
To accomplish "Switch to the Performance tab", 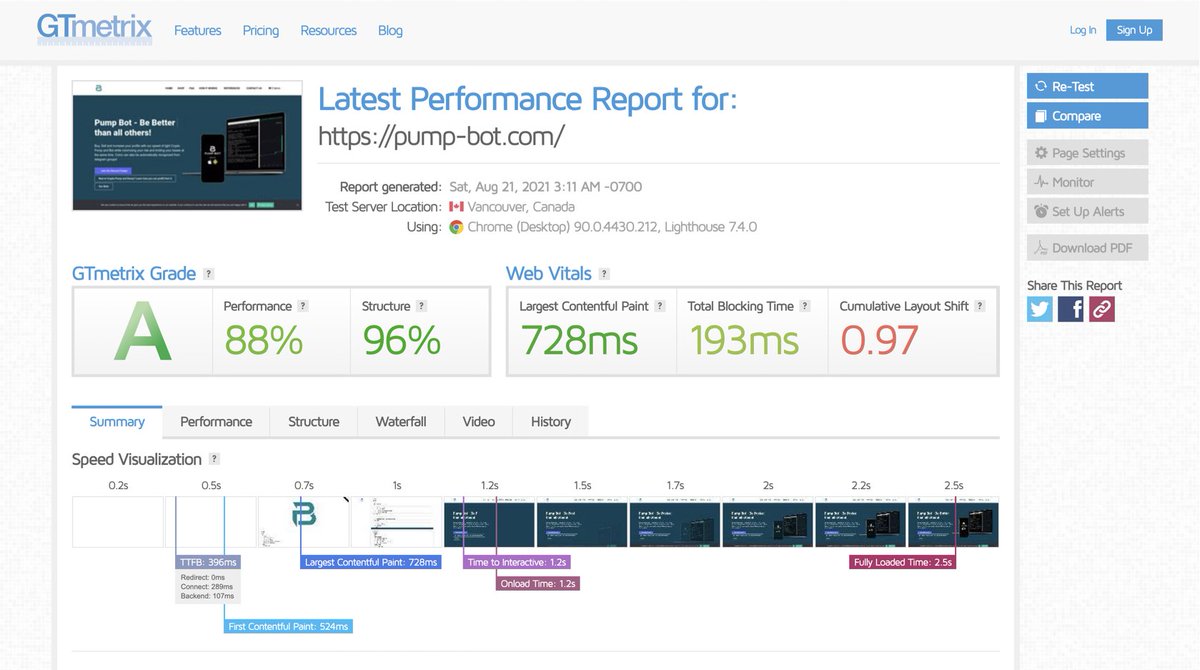I will 216,421.
